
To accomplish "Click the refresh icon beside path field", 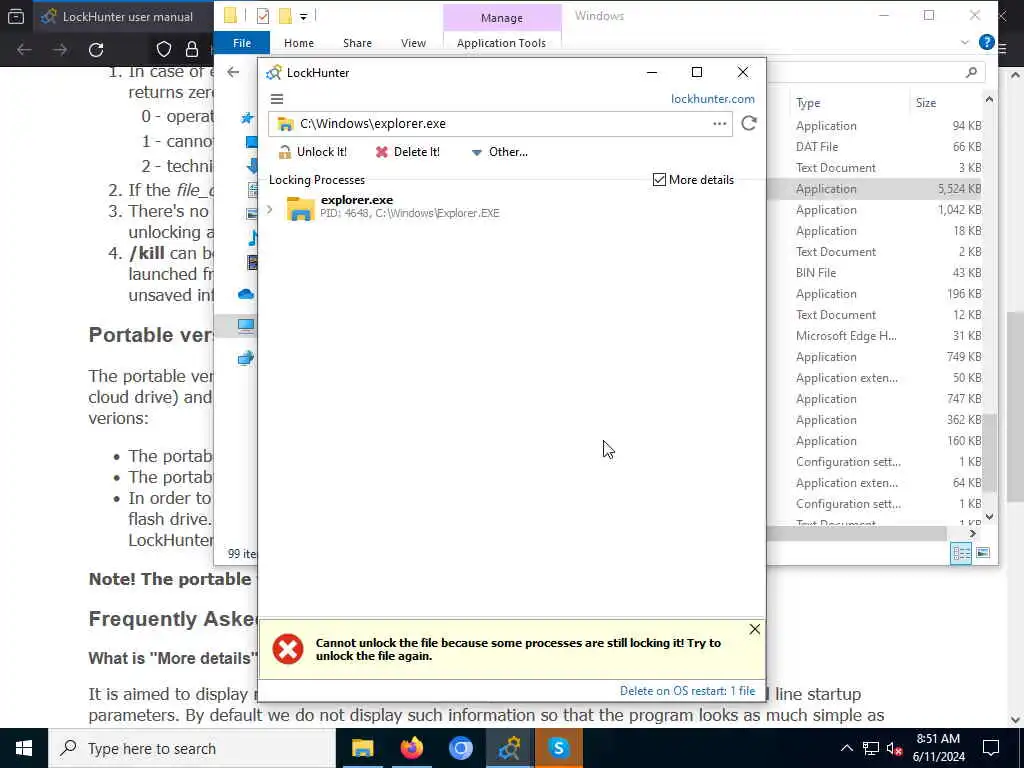I will pyautogui.click(x=749, y=123).
